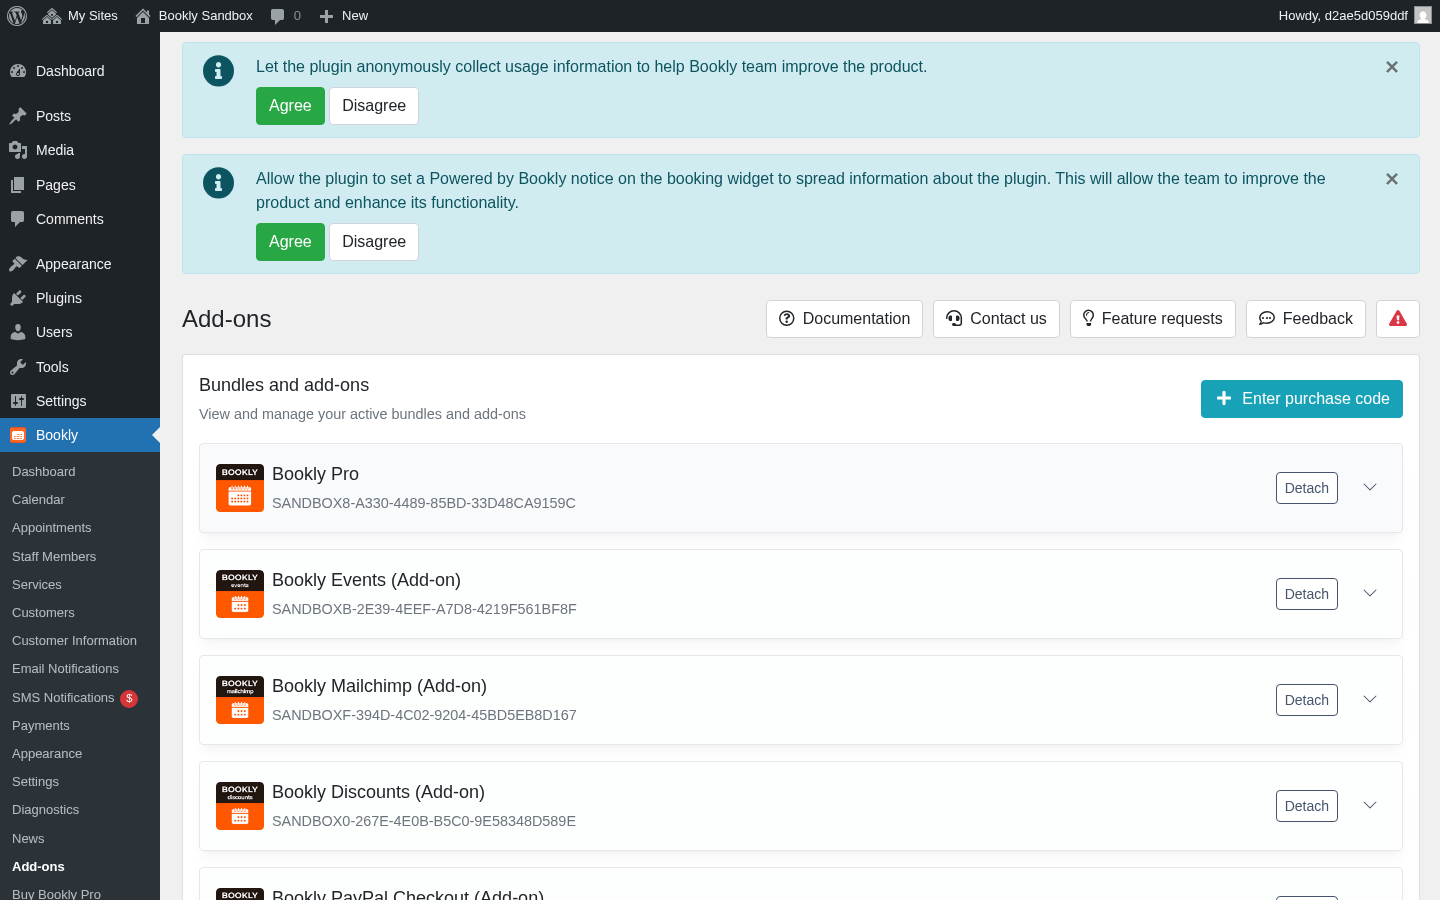Open Bookly Payments page

click(x=41, y=726)
